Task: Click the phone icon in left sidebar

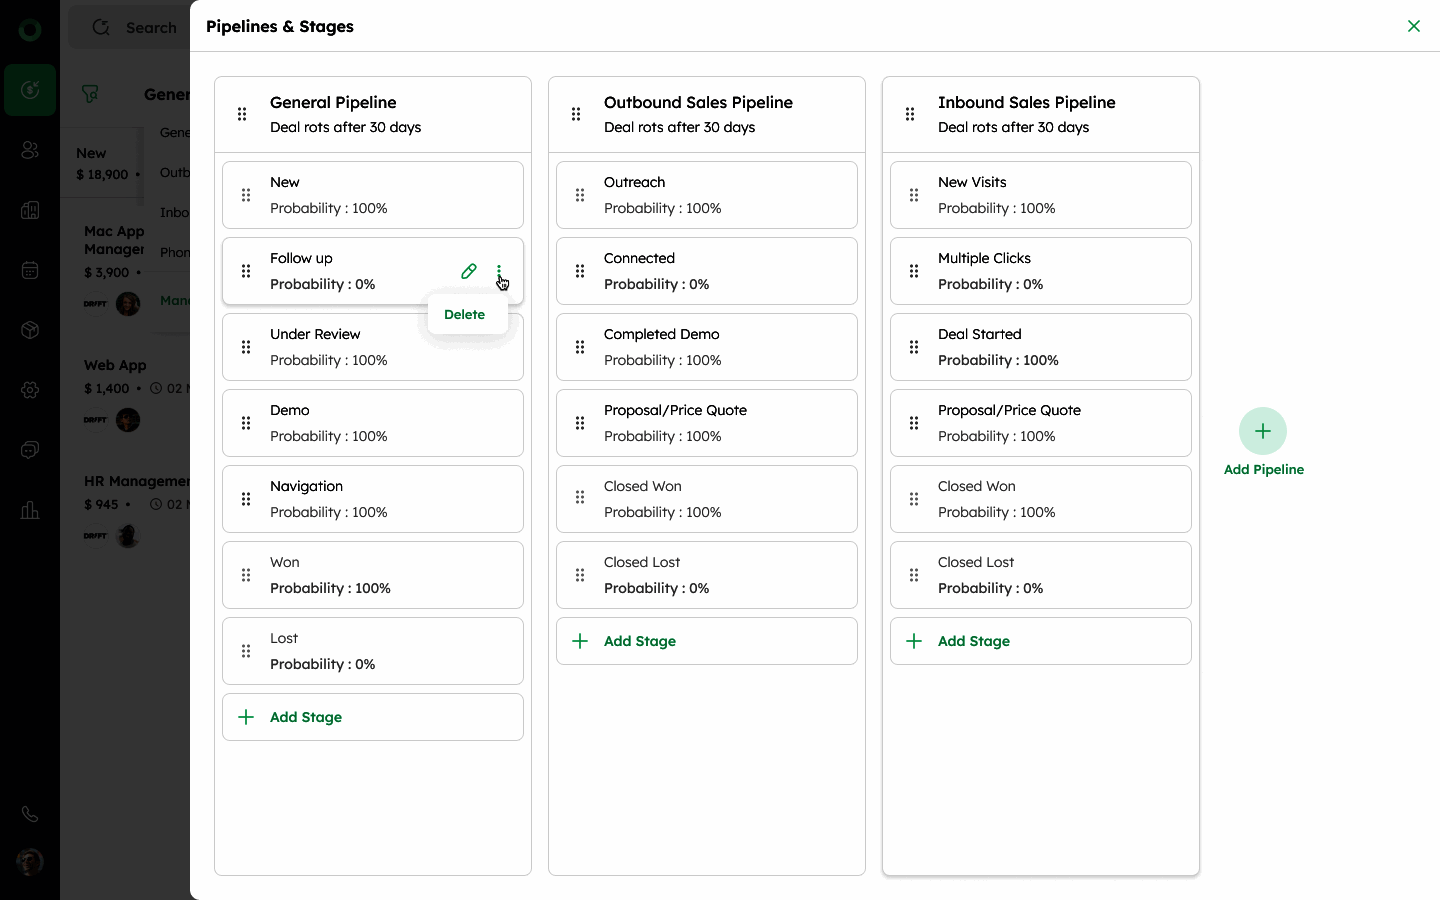Action: [x=30, y=814]
